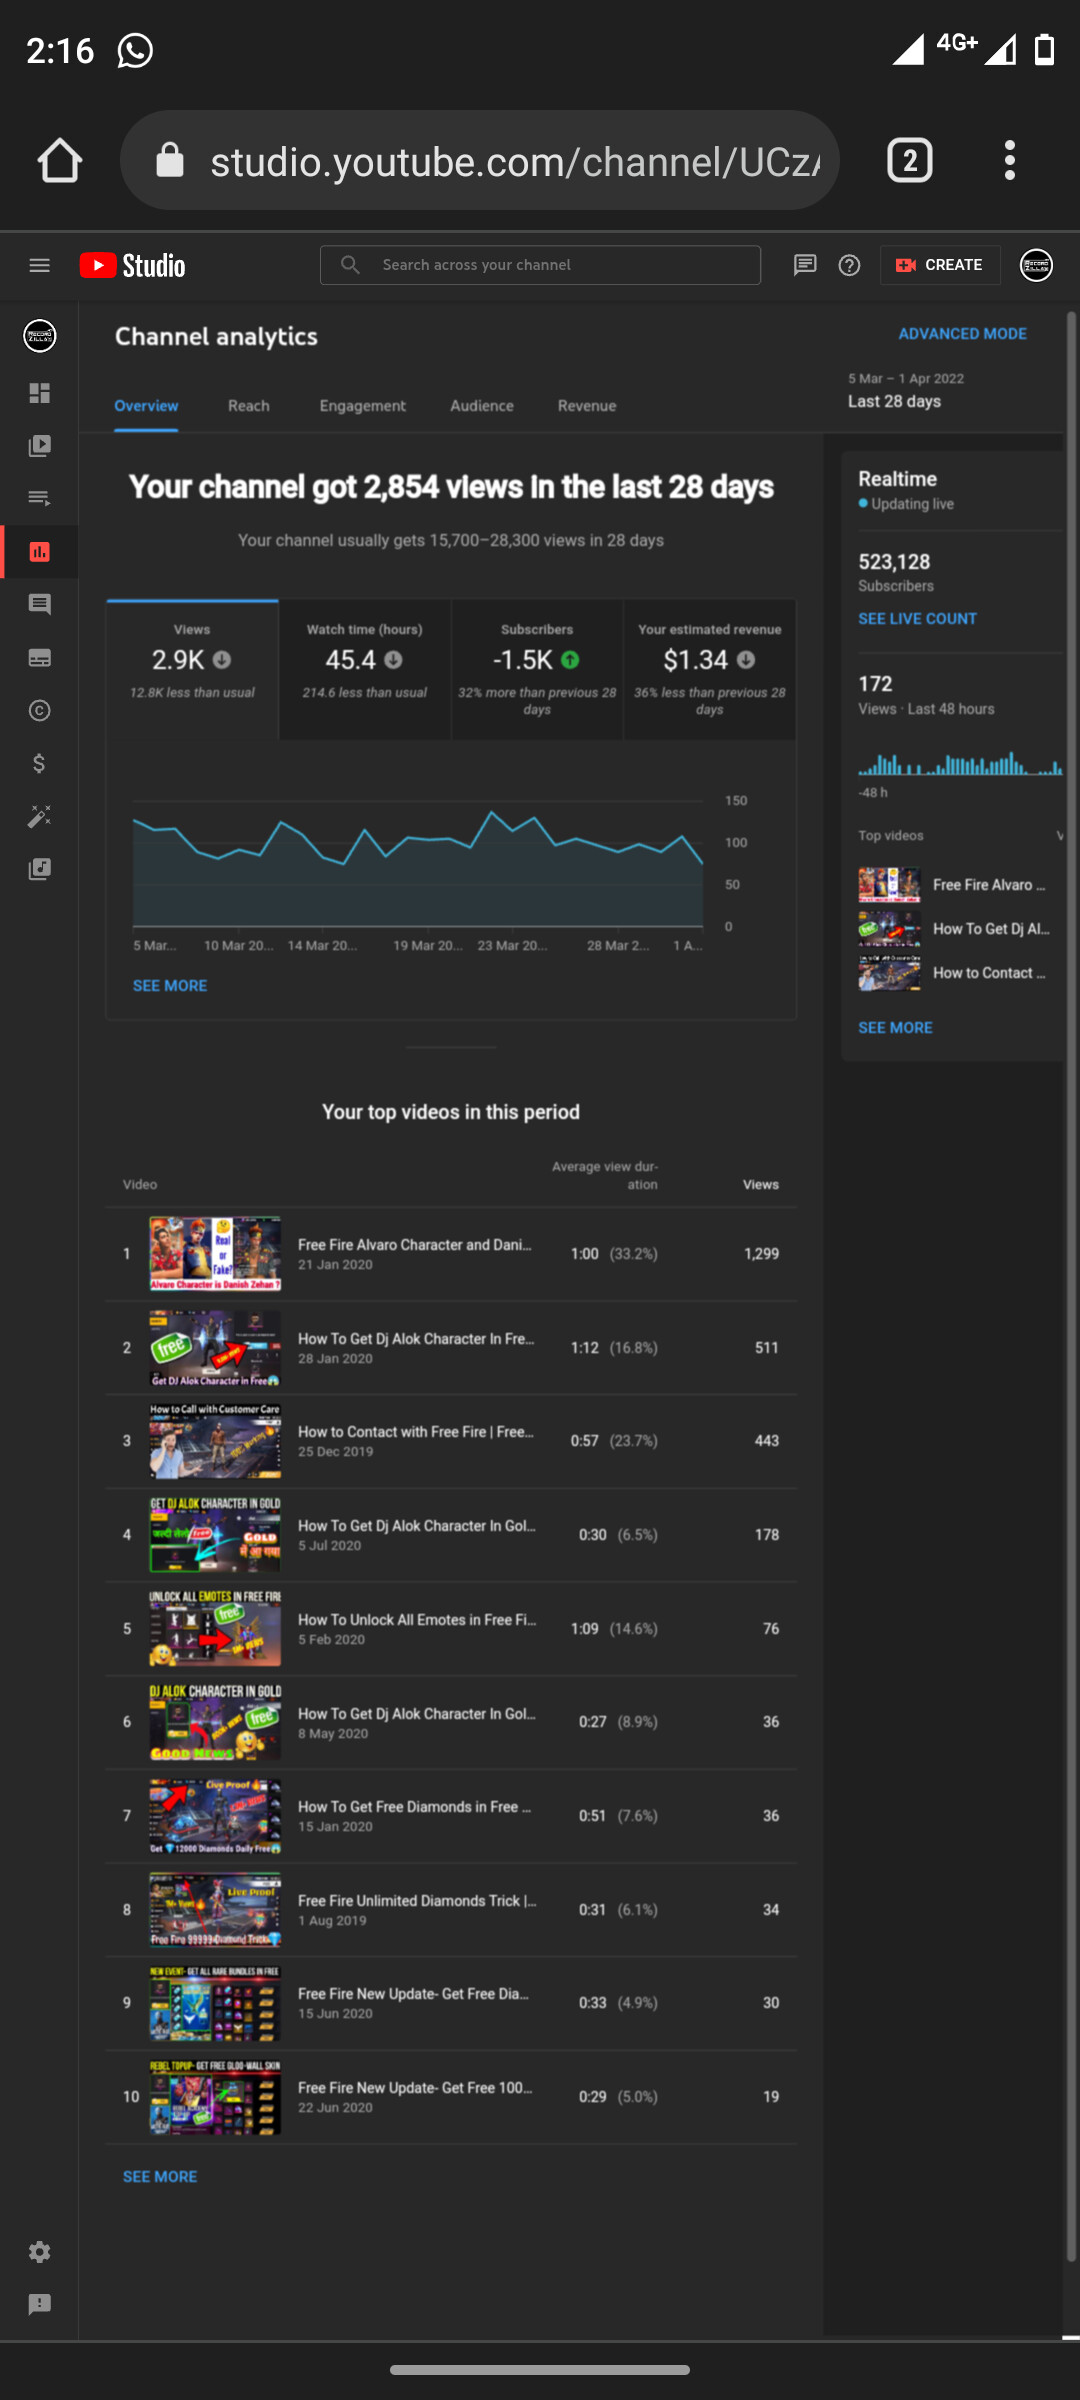Switch to the Reach tab
This screenshot has height=2400, width=1080.
pos(249,406)
